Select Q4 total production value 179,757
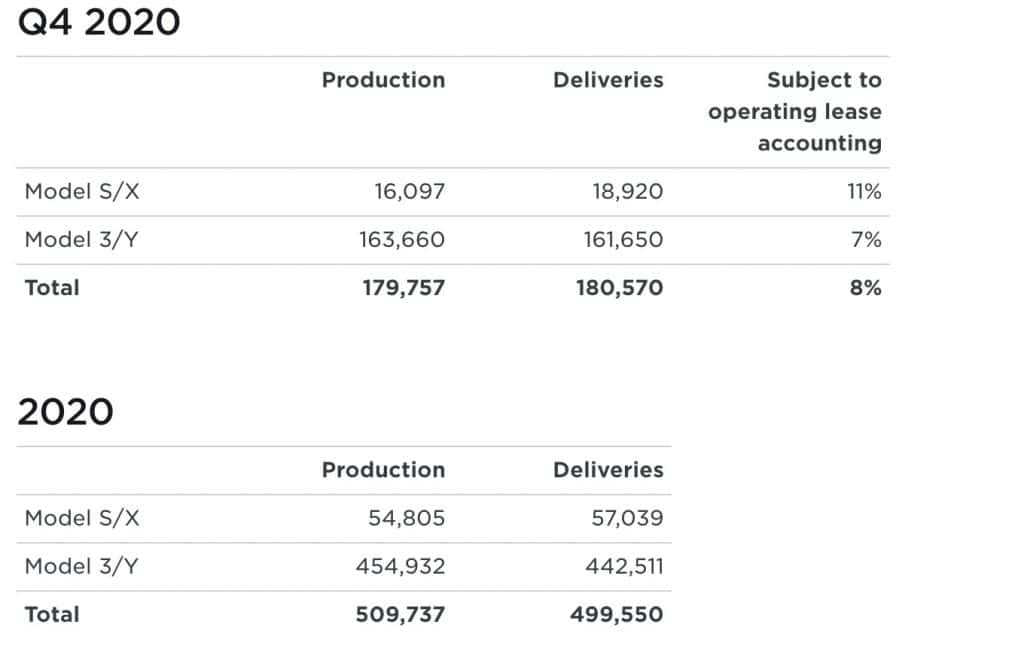This screenshot has width=1024, height=670. coord(402,288)
